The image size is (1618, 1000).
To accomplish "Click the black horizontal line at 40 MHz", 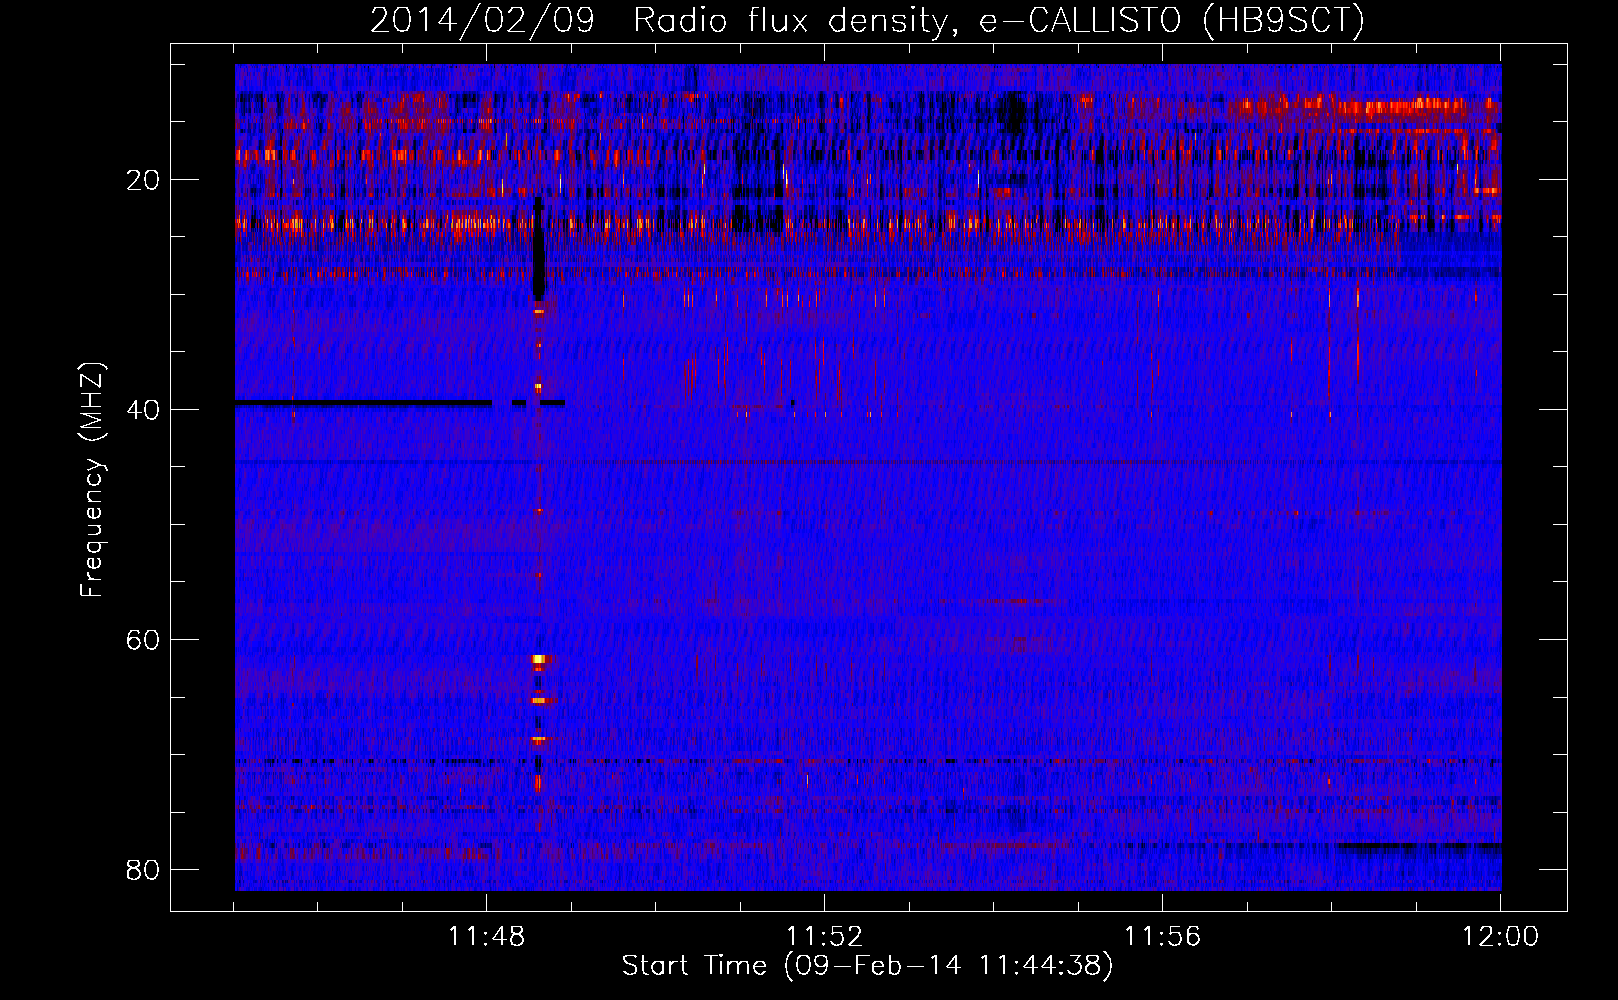I will 363,403.
